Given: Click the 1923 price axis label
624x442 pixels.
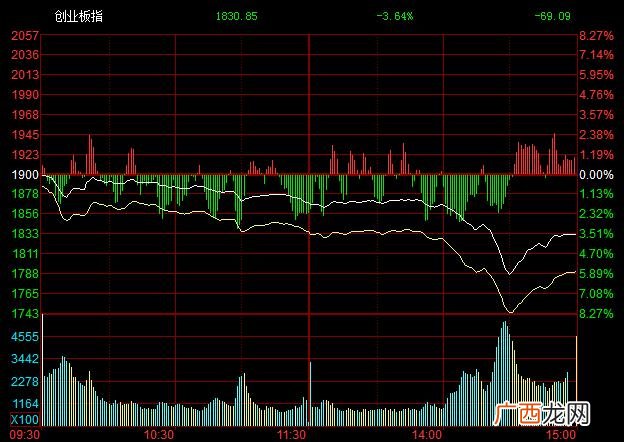Looking at the screenshot, I should [x=25, y=154].
